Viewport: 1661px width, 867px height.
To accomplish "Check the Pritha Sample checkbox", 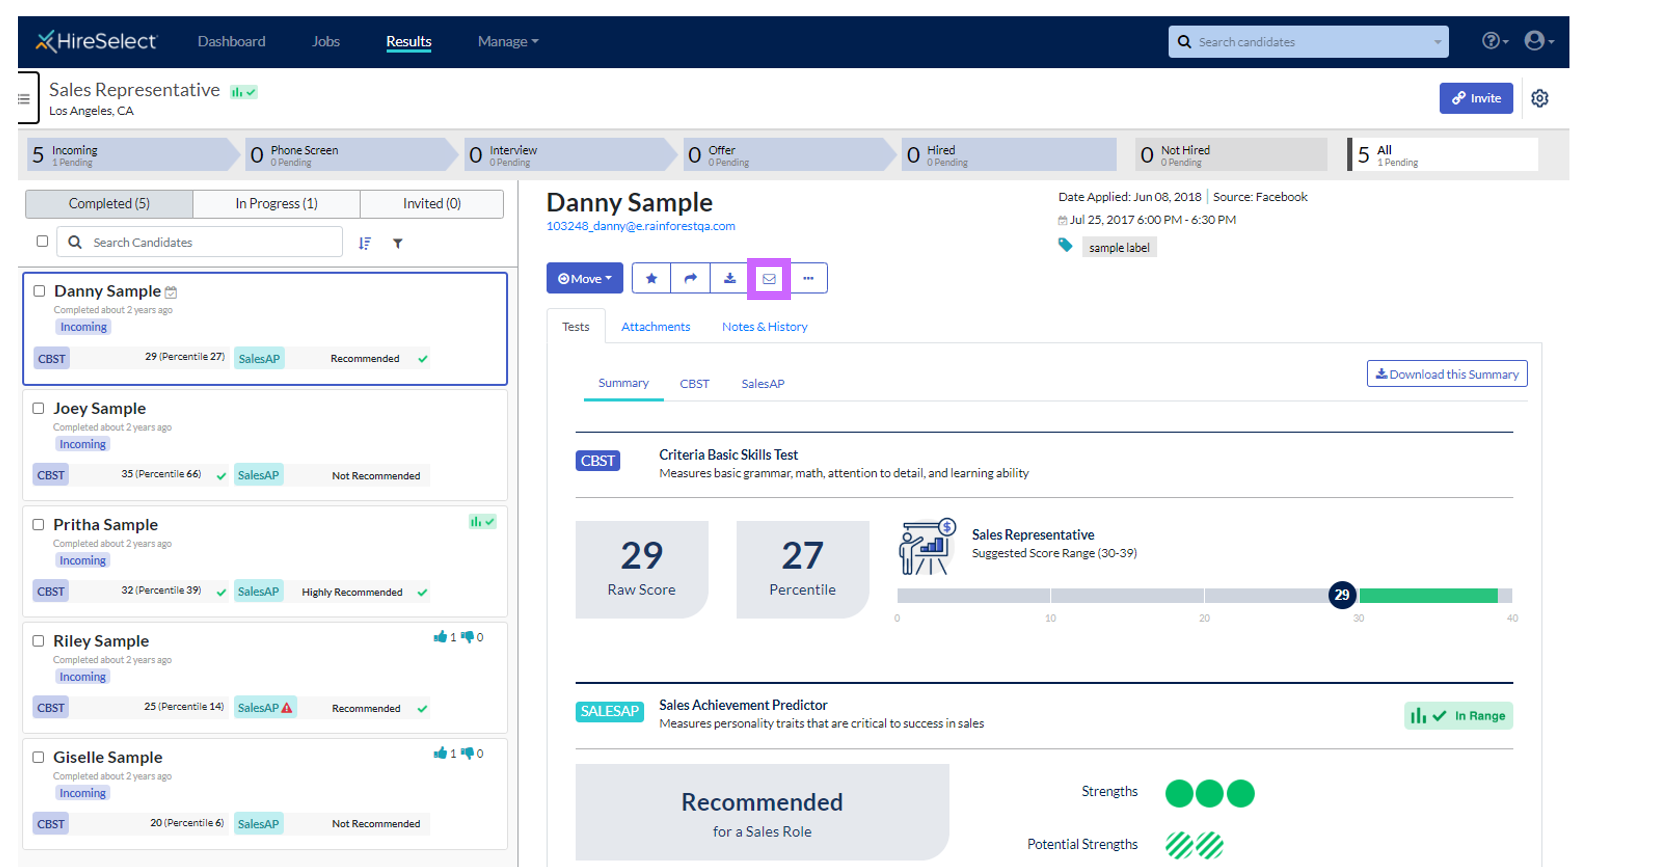I will 38,524.
